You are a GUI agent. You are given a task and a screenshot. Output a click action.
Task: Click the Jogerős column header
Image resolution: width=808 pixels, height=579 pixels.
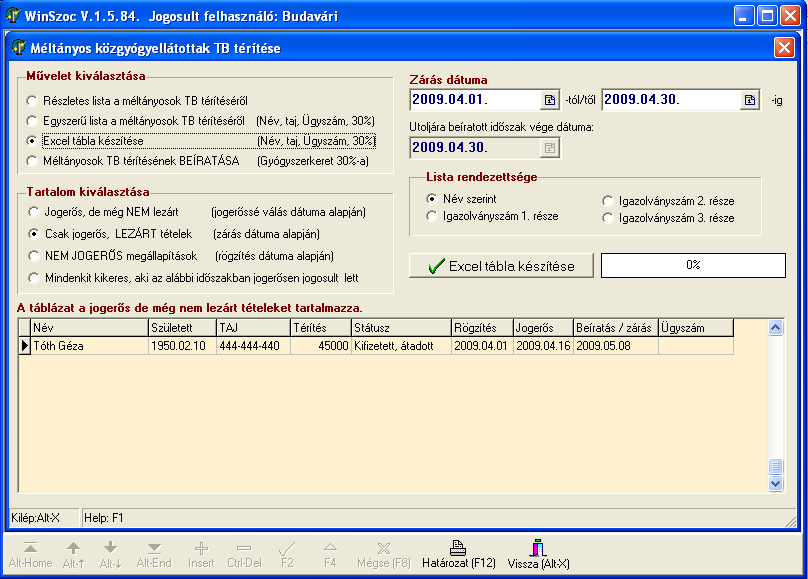point(544,328)
